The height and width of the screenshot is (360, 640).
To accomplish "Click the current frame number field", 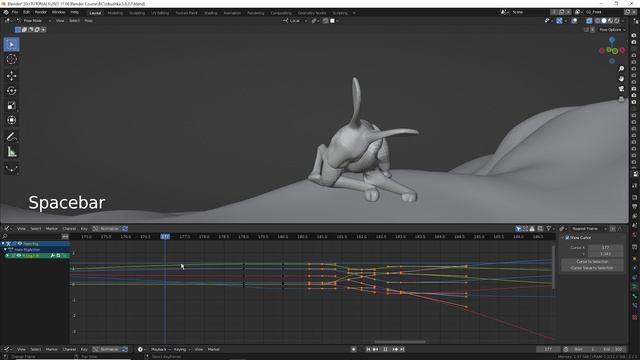I will [x=548, y=349].
